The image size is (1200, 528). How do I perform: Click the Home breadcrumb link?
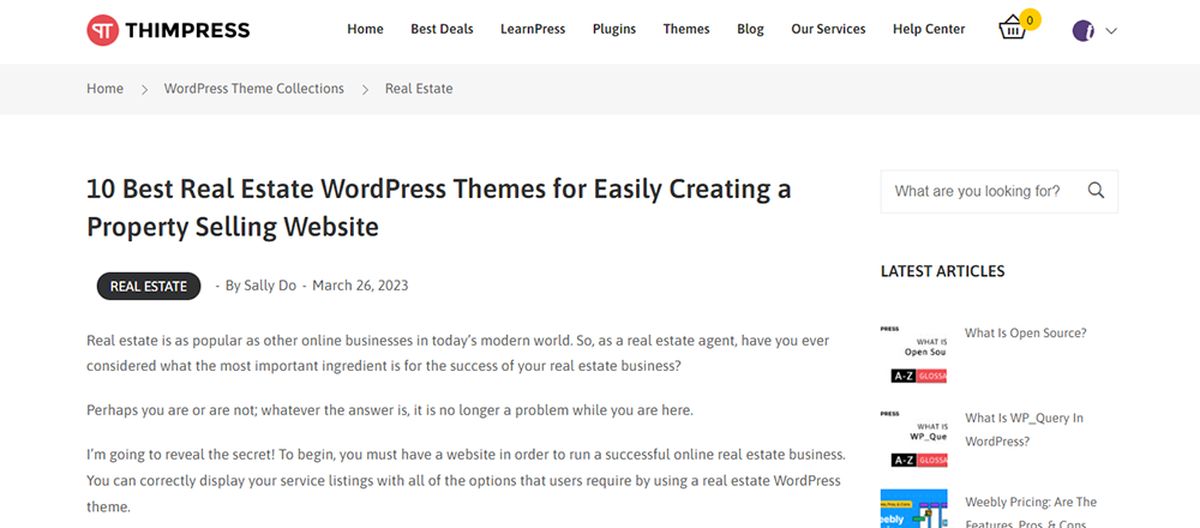pos(105,88)
